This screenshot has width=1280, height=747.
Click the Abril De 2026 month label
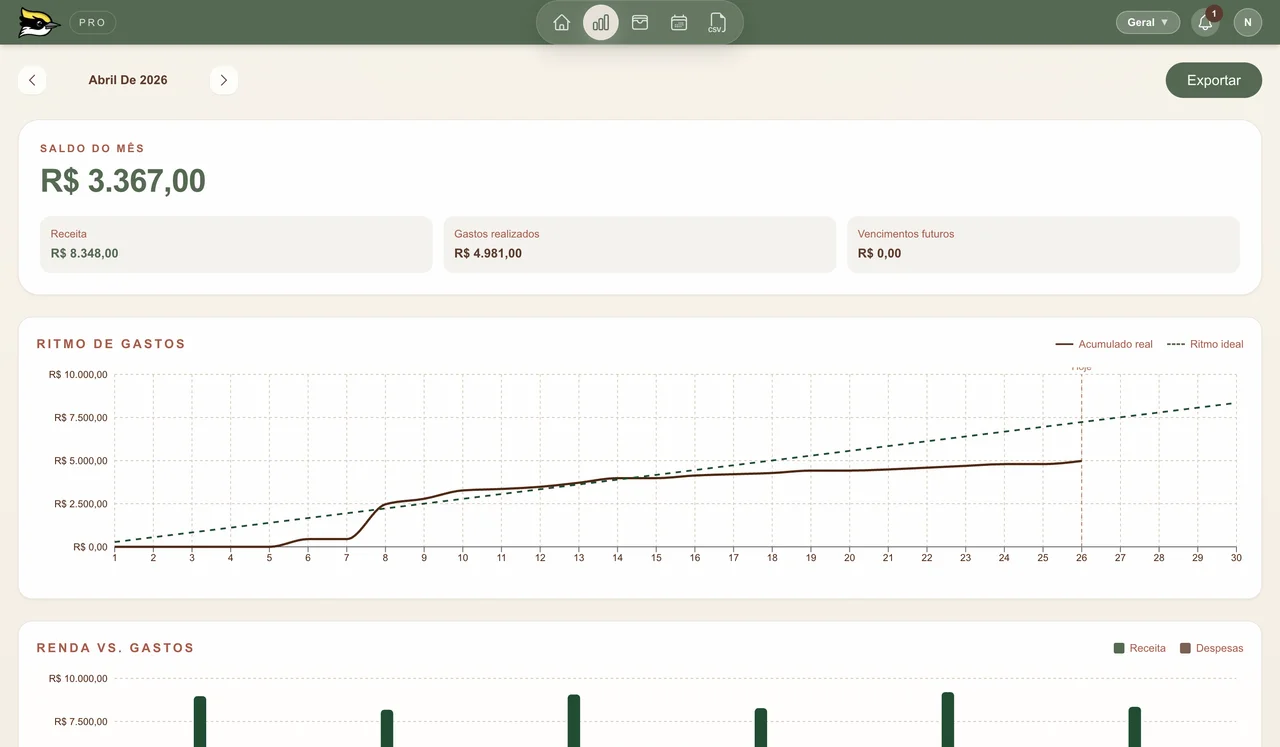[128, 80]
